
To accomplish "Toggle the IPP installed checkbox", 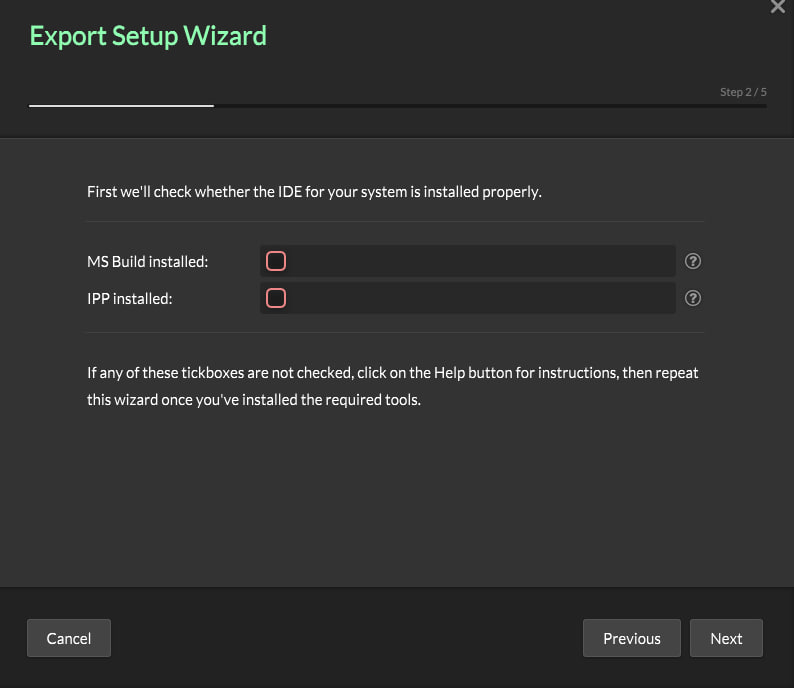I will pyautogui.click(x=276, y=298).
